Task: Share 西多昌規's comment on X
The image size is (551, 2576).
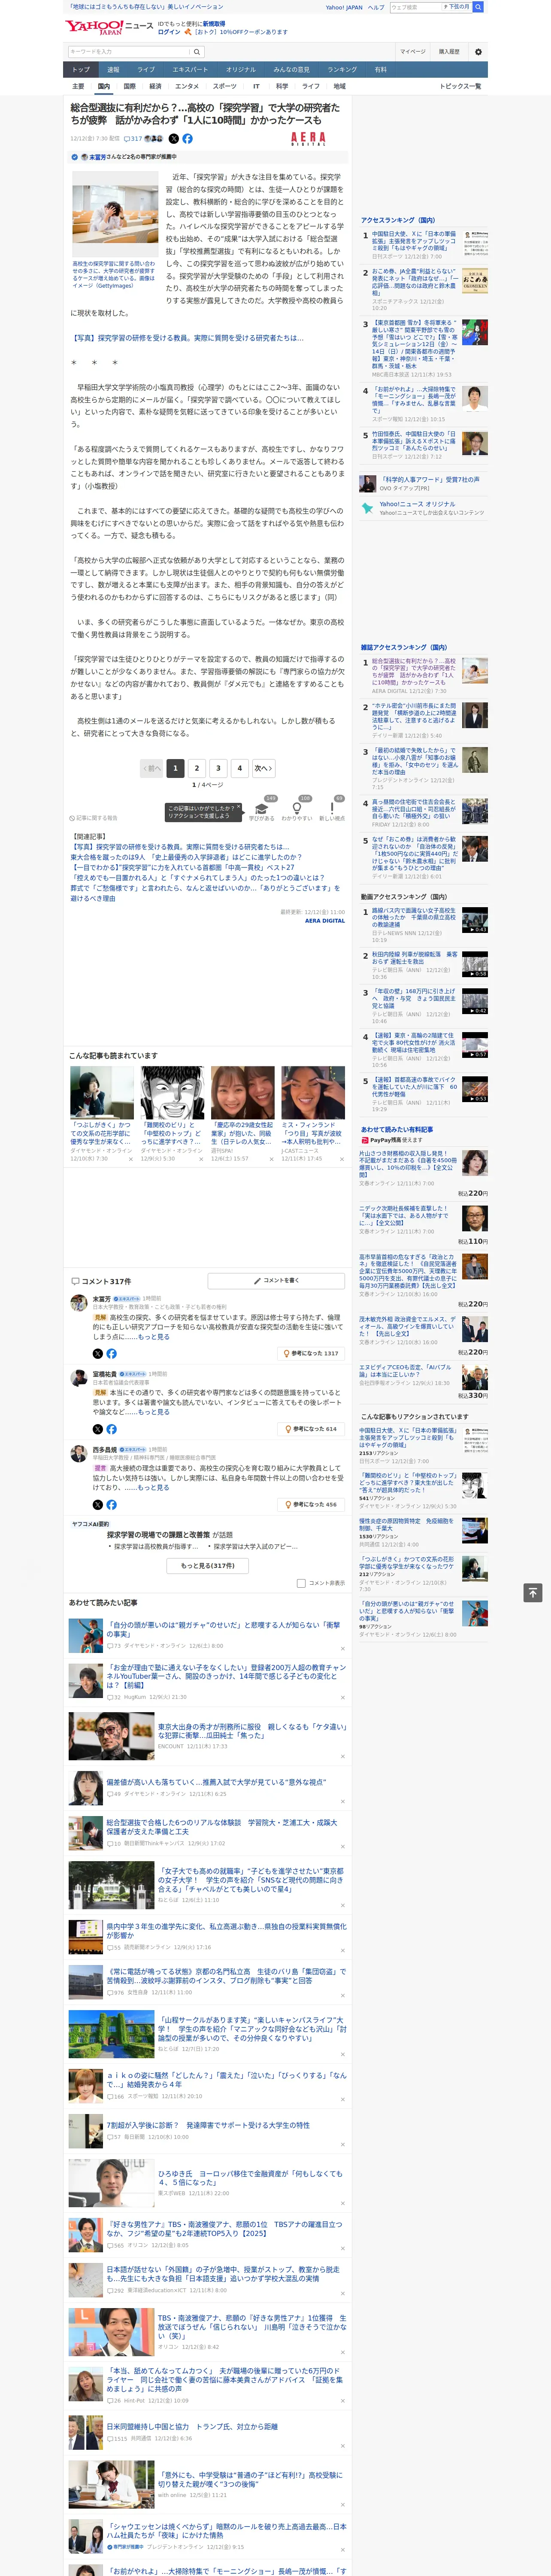Action: pyautogui.click(x=98, y=1504)
